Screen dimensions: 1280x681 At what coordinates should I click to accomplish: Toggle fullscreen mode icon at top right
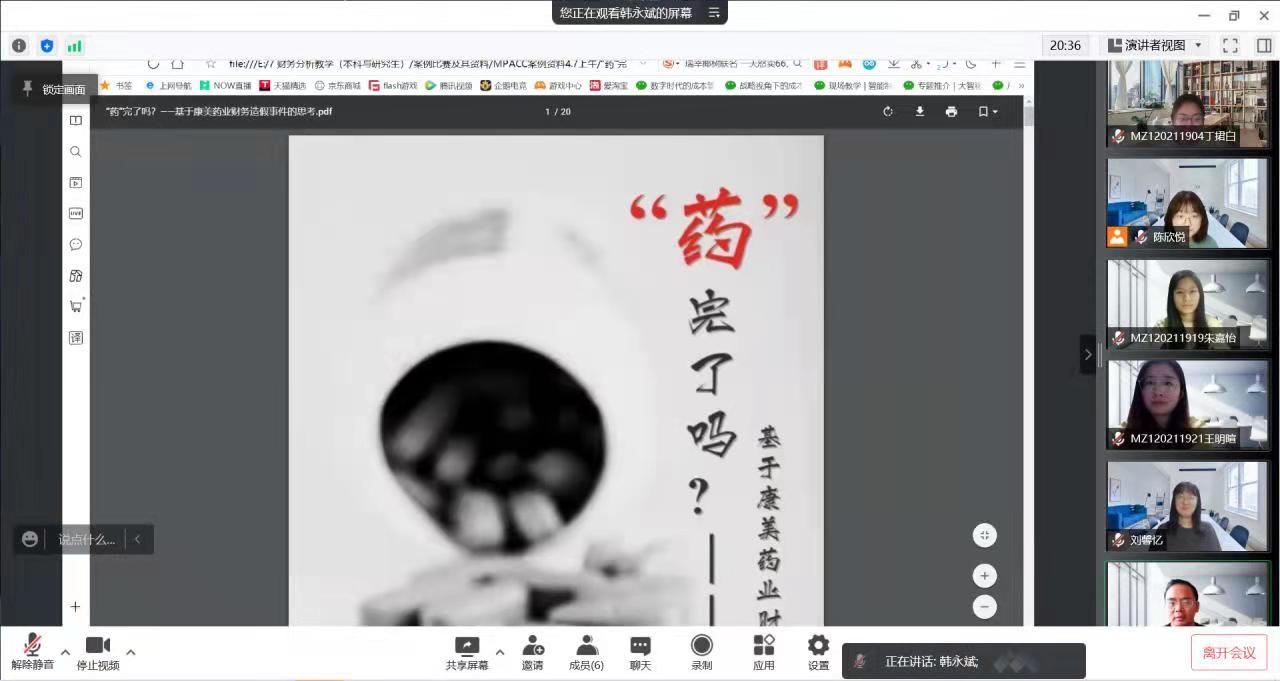tap(1230, 46)
